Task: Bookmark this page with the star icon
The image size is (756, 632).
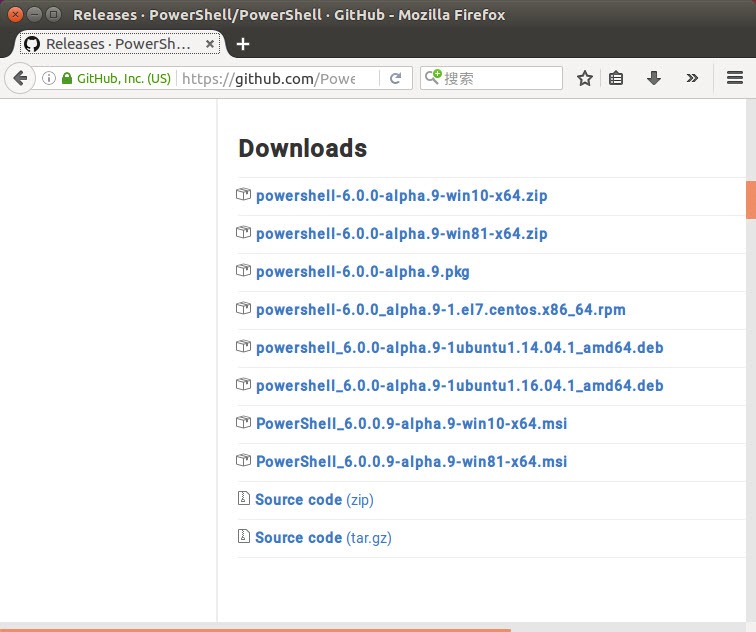Action: [585, 78]
